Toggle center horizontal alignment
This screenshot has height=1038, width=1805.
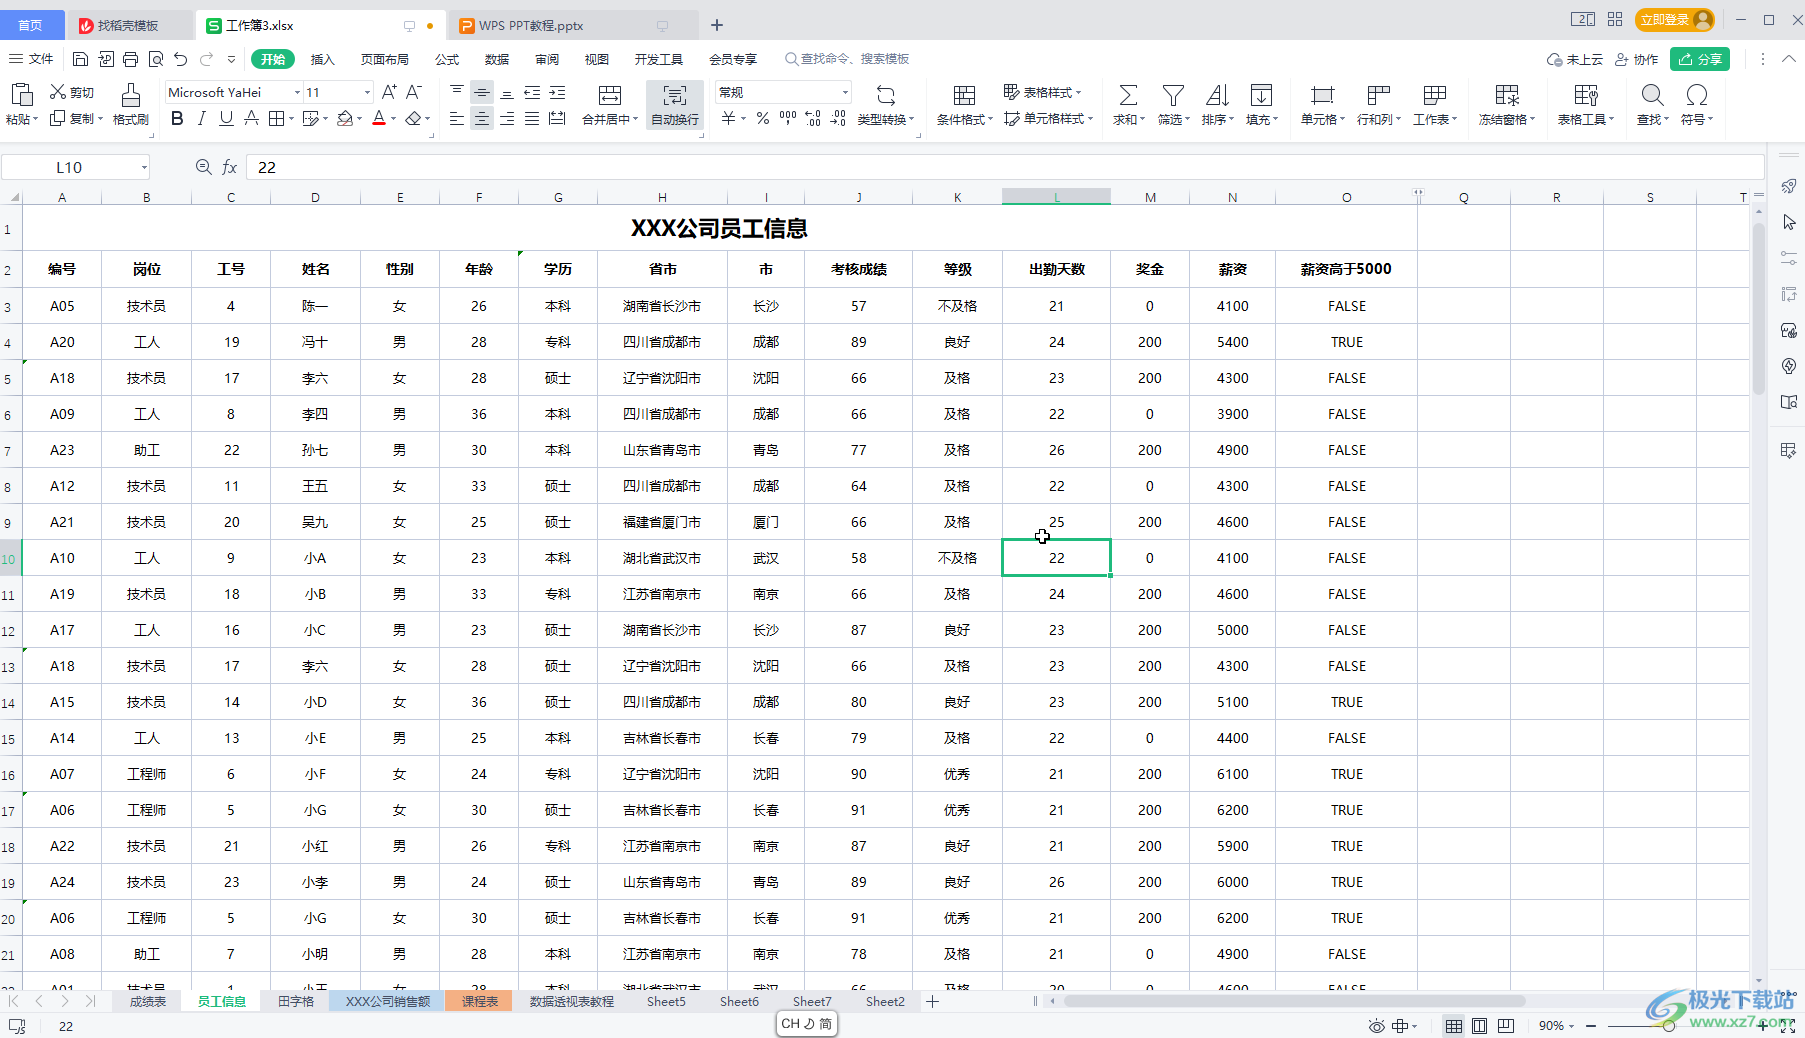click(x=482, y=119)
